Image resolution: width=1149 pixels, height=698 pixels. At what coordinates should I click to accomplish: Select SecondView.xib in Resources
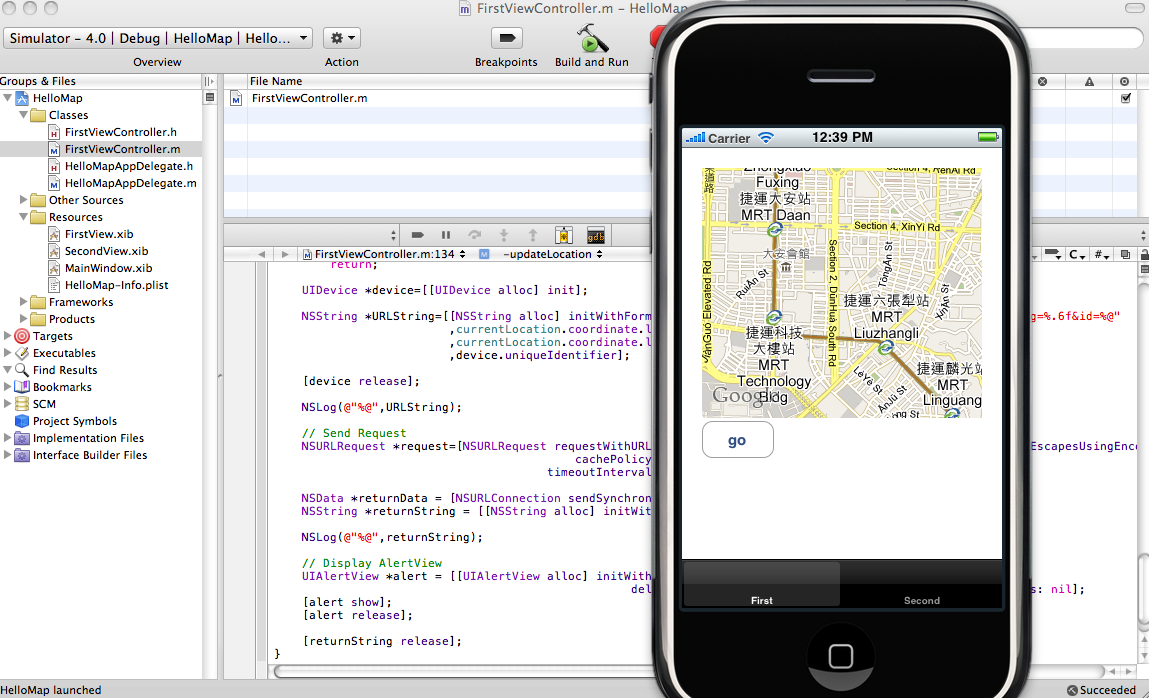pos(106,251)
